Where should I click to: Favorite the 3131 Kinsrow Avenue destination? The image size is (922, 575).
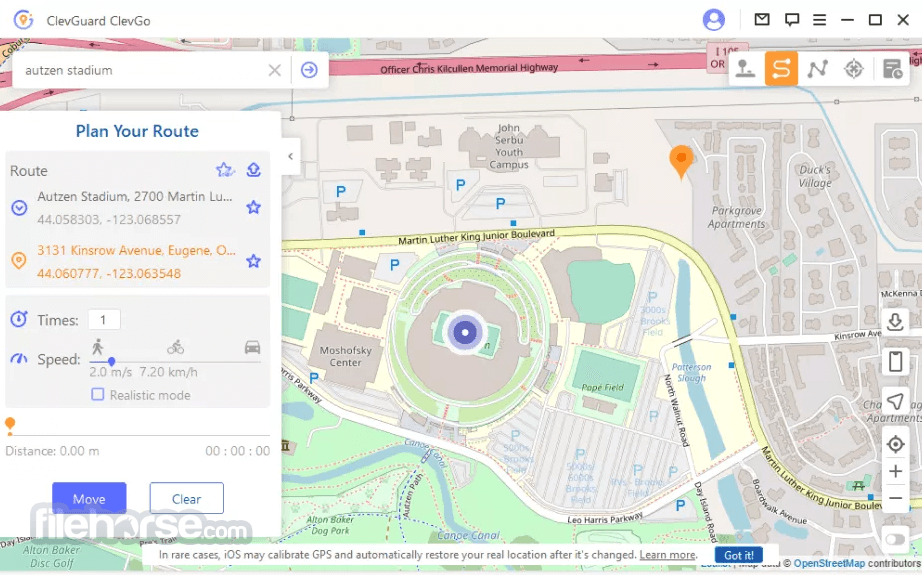click(x=253, y=260)
